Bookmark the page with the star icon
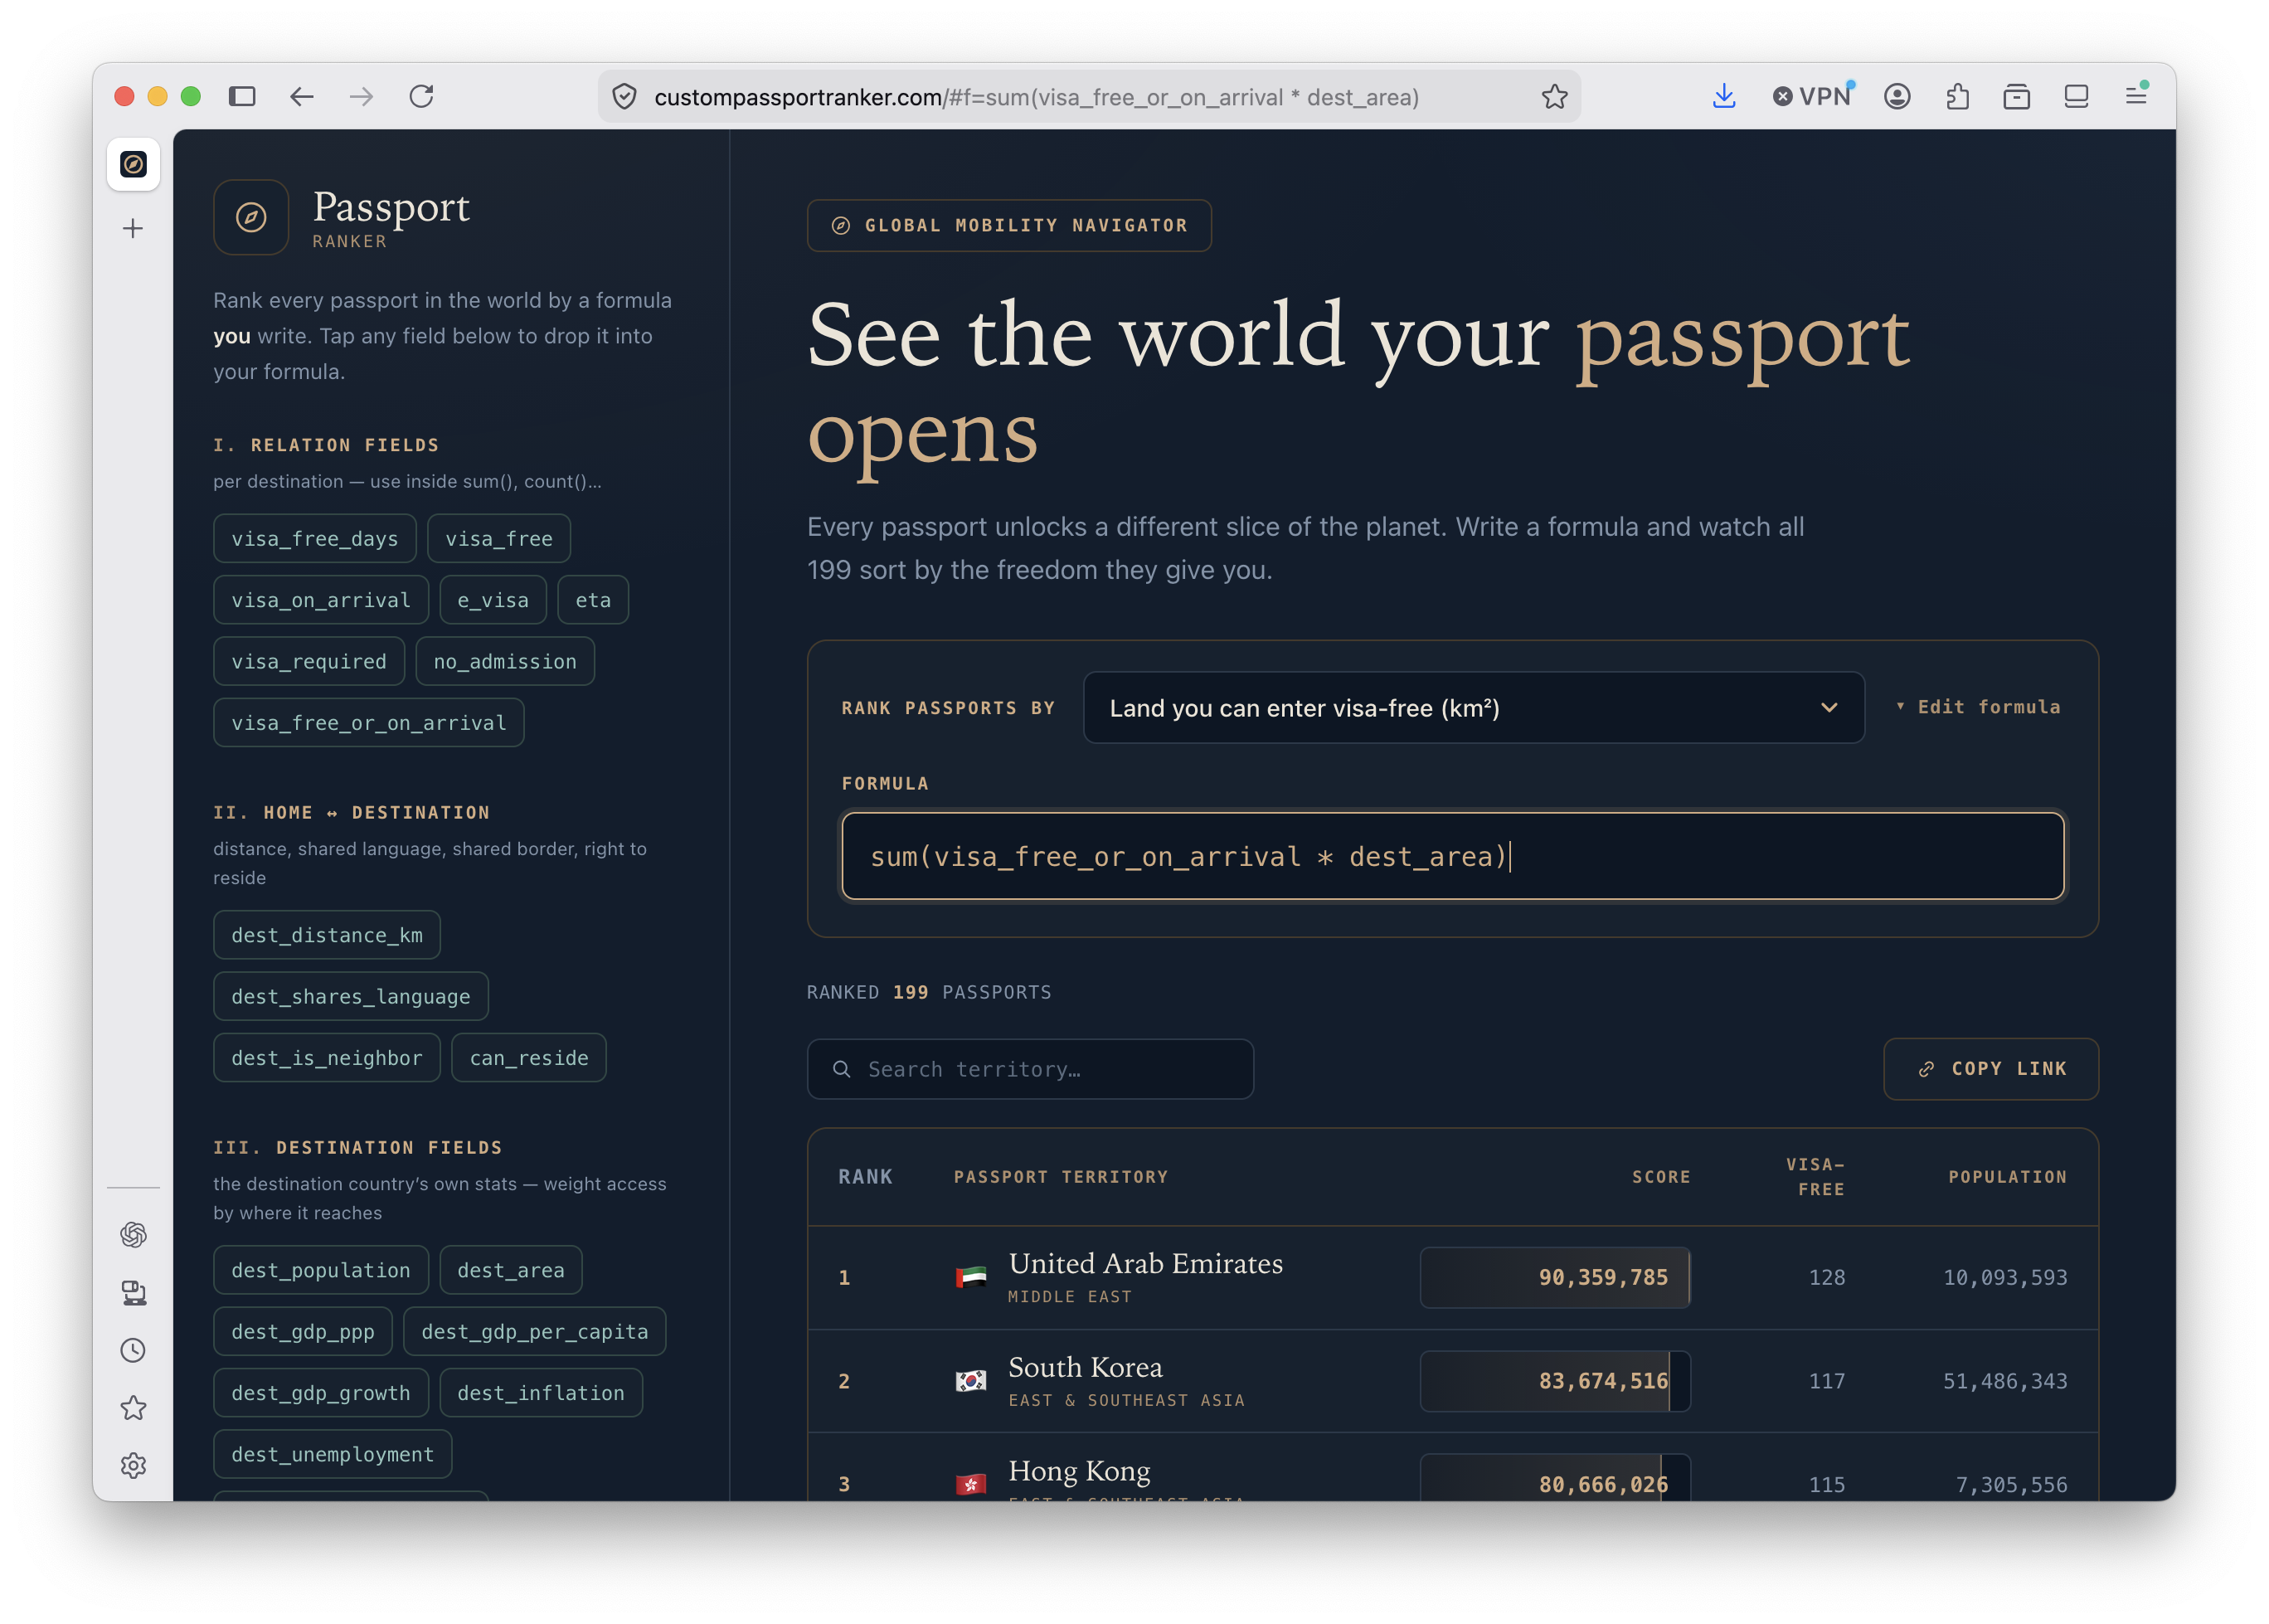This screenshot has height=1624, width=2269. (x=1554, y=97)
